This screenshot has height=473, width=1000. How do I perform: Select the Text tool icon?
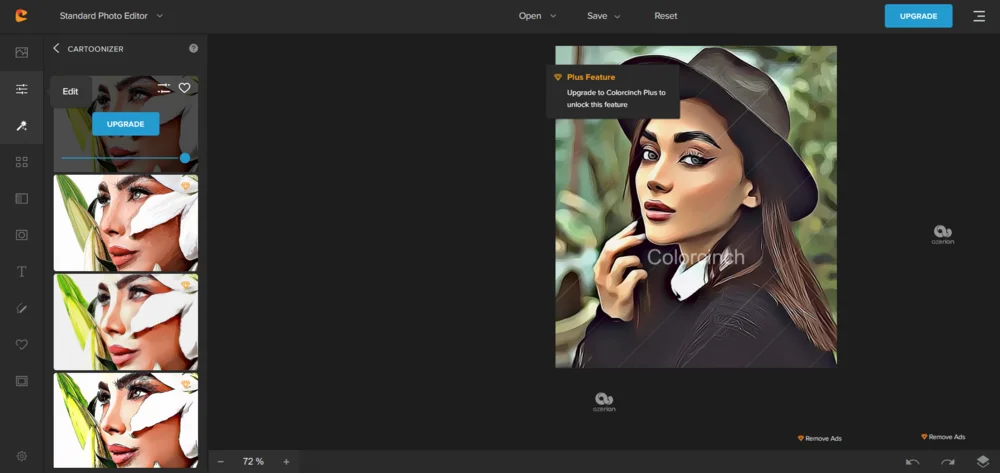(22, 272)
